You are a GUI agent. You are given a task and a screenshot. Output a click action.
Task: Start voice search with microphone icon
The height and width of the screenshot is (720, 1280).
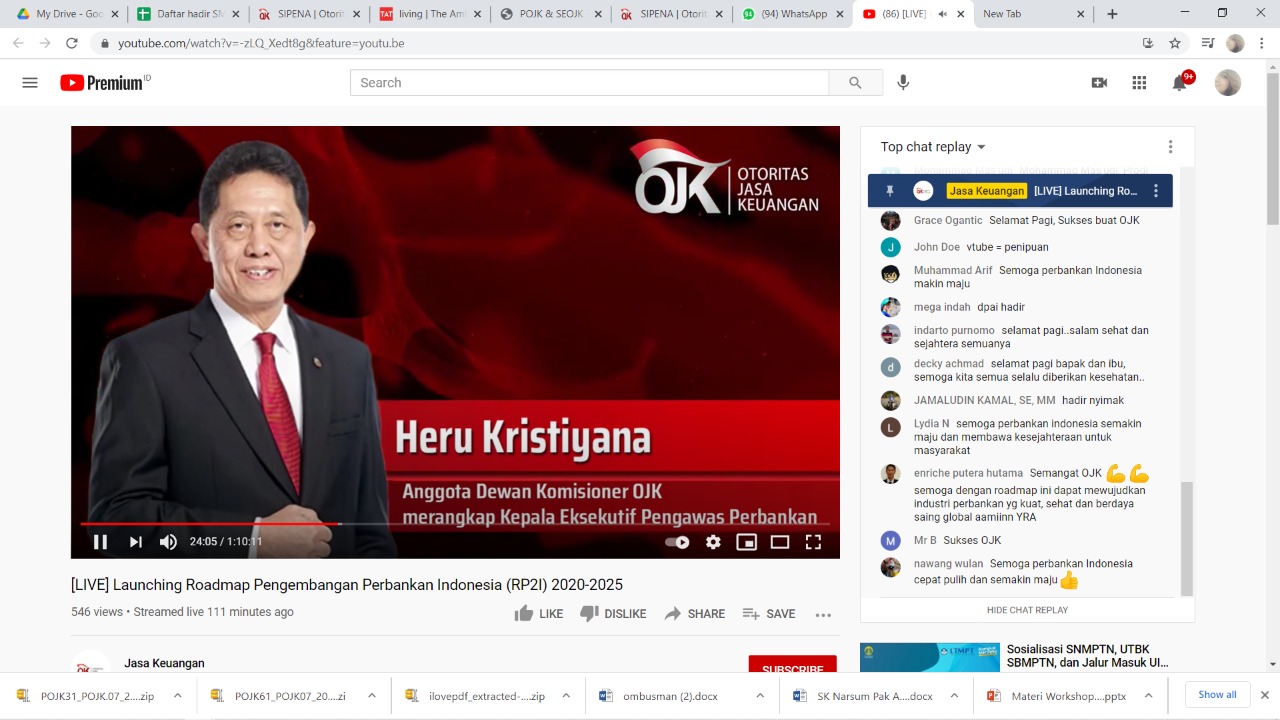tap(903, 83)
